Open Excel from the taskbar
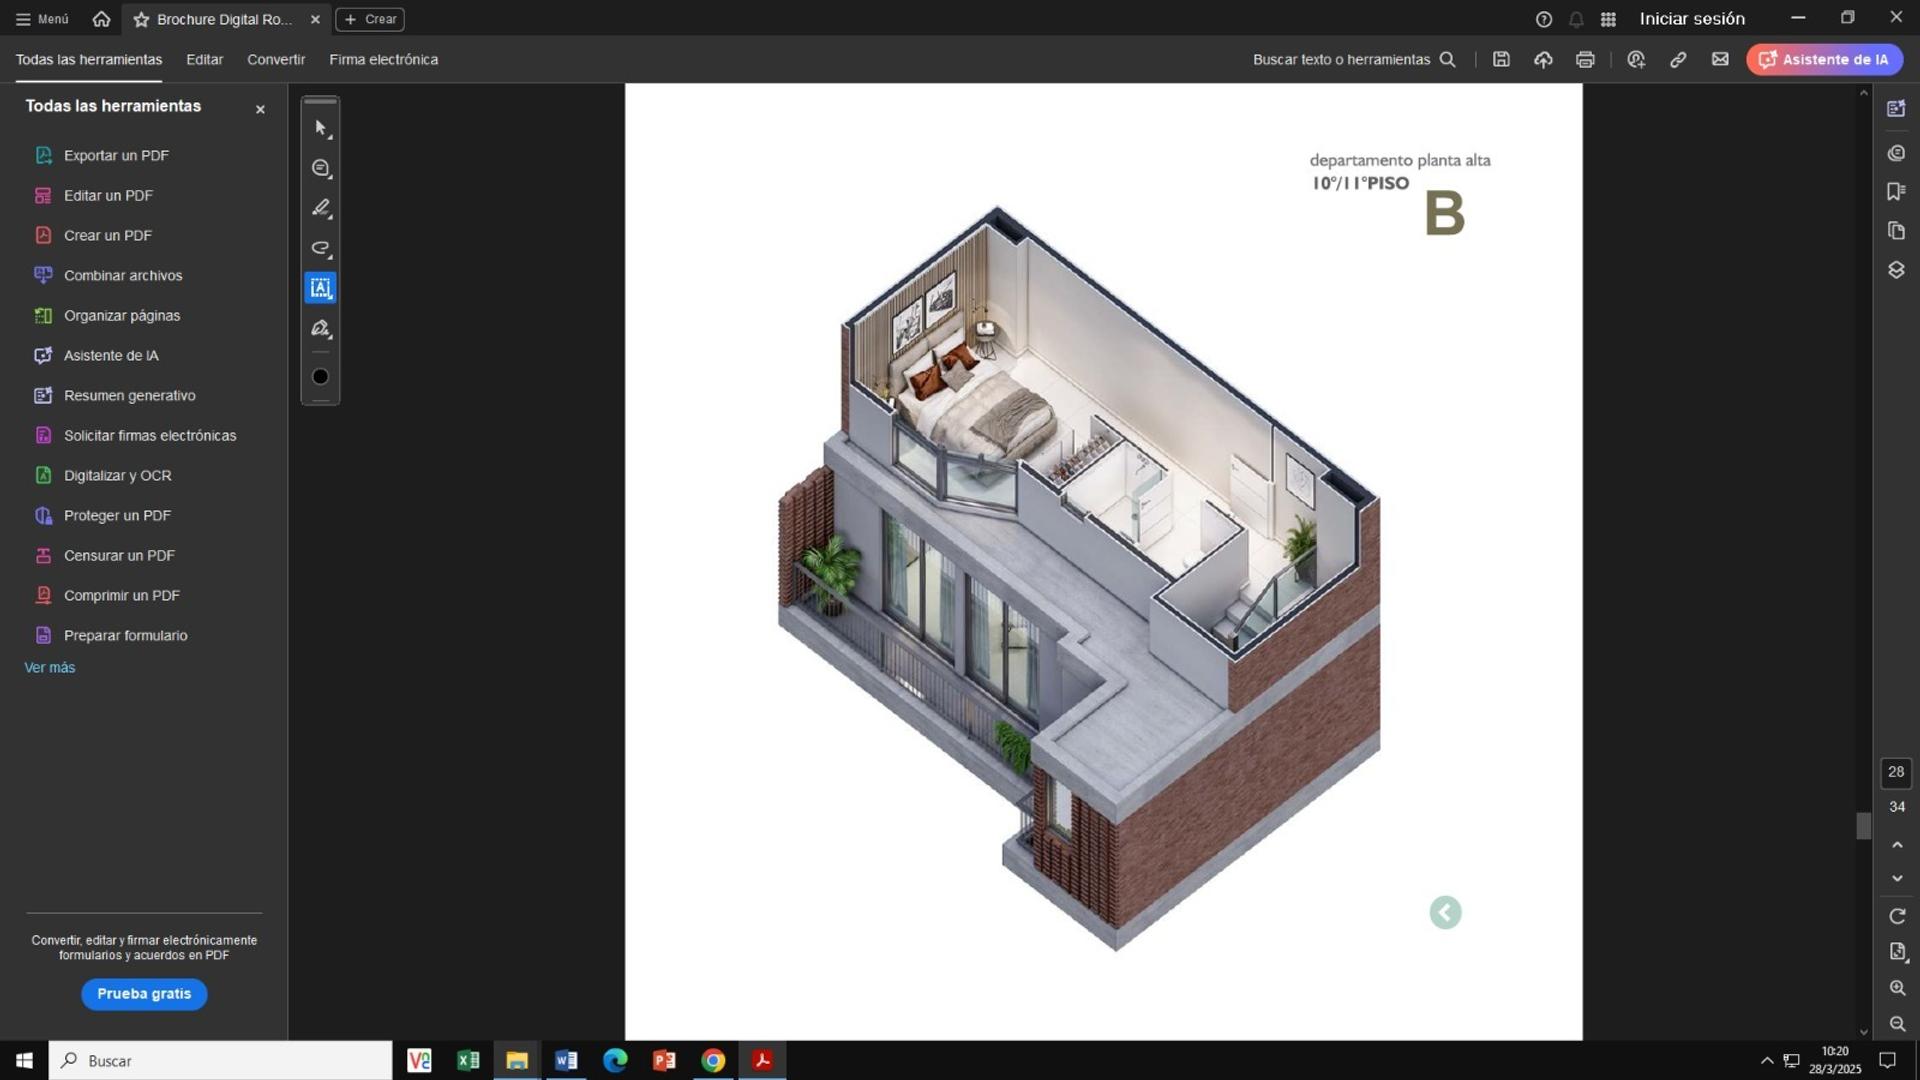Screen dimensions: 1920x1080 tap(468, 1060)
